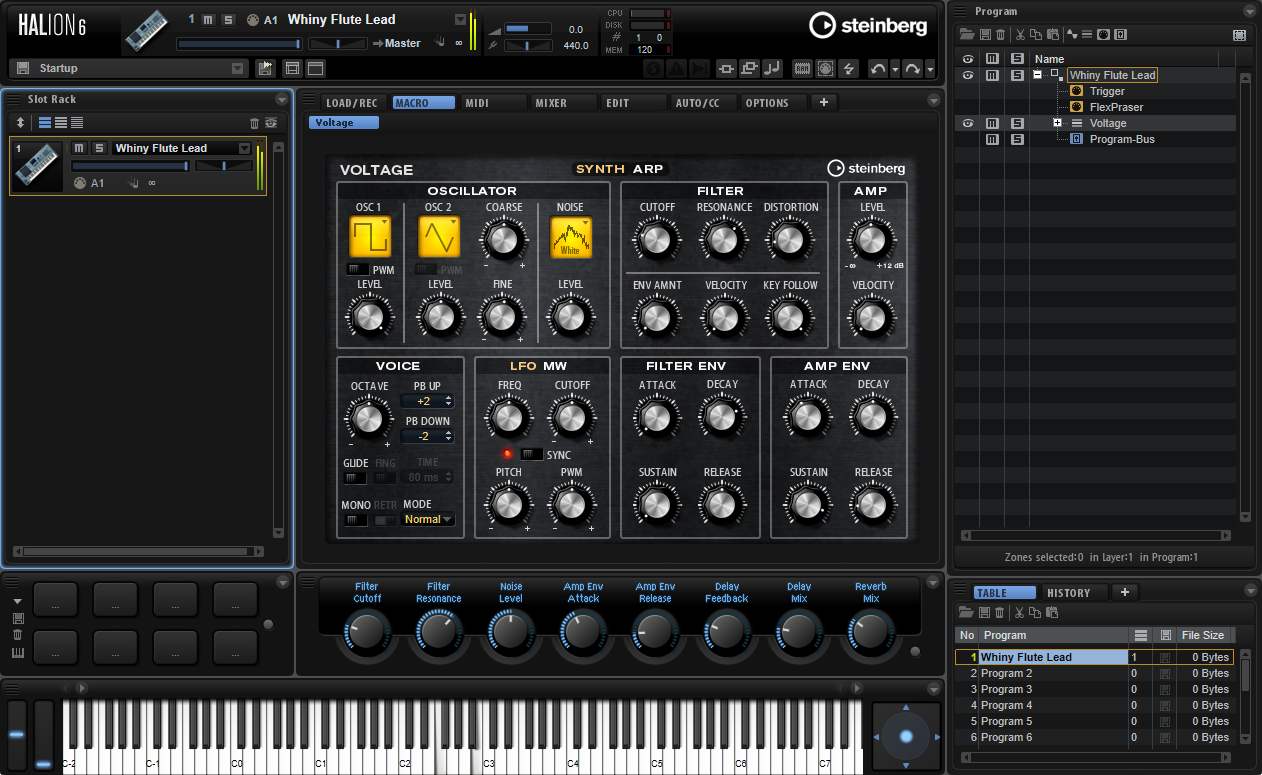Adjust the Filter Cutoff quick control knob
Image resolution: width=1262 pixels, height=775 pixels.
coord(367,631)
